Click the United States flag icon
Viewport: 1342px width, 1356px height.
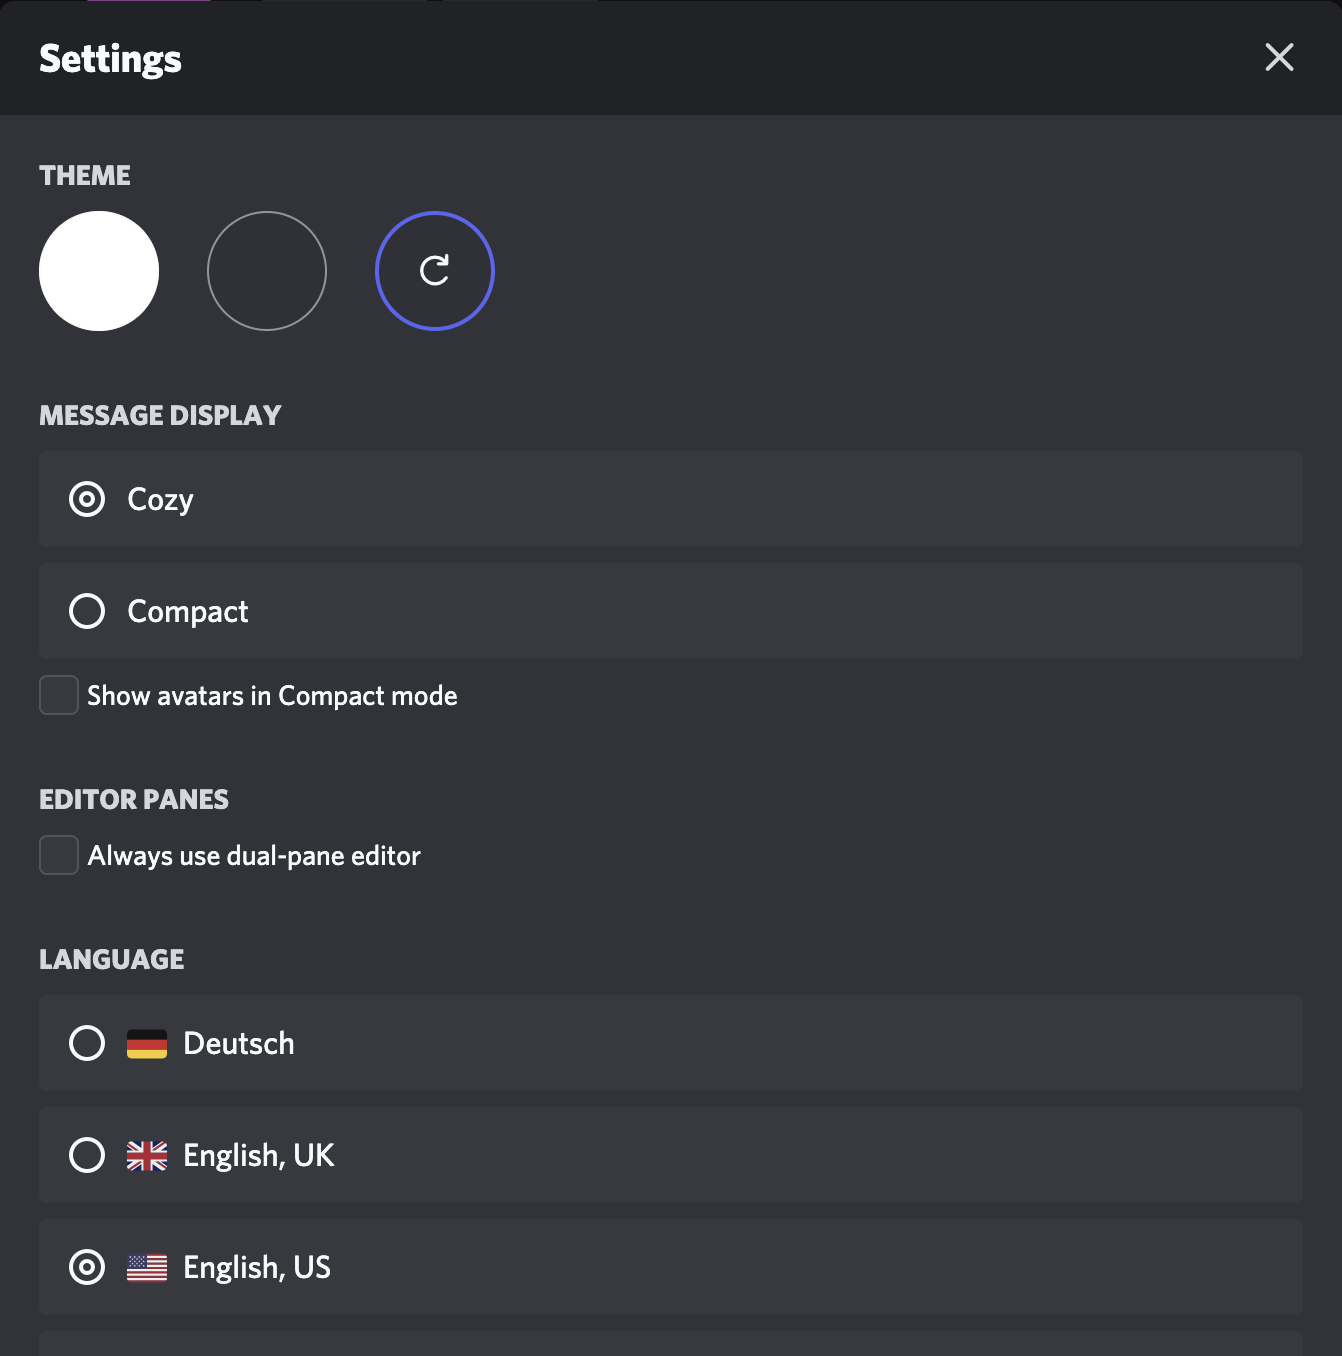[147, 1268]
